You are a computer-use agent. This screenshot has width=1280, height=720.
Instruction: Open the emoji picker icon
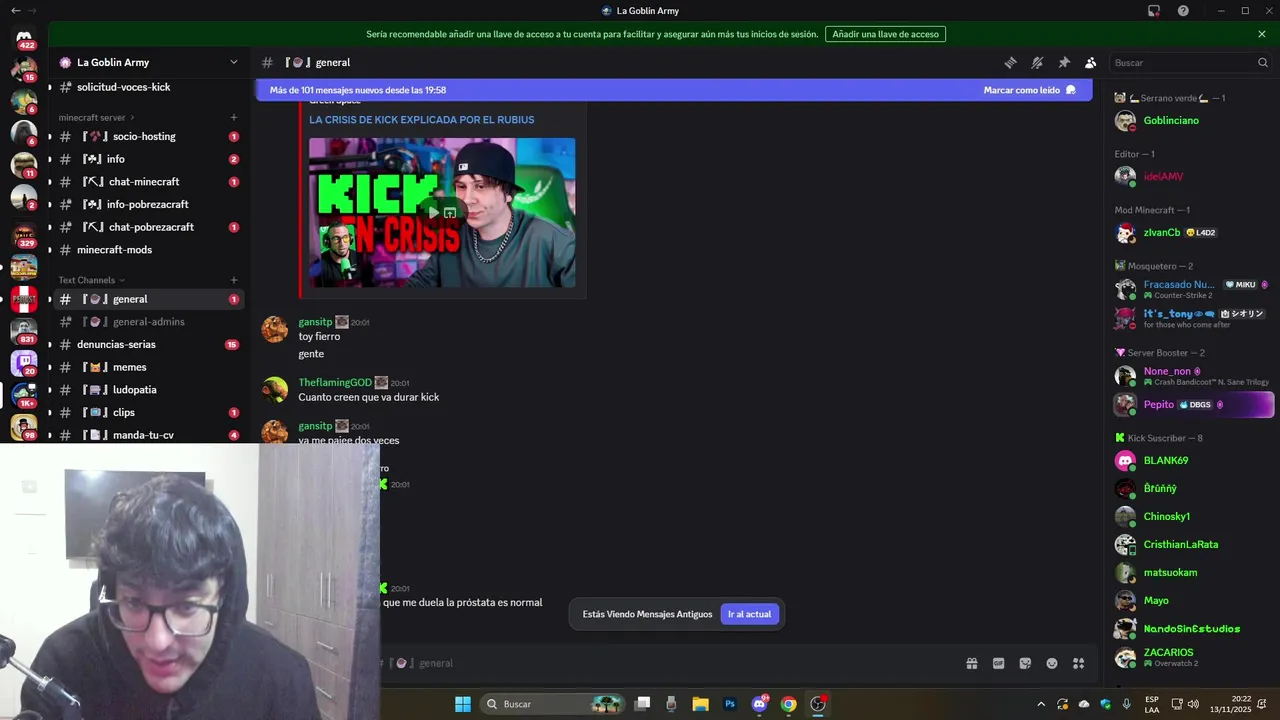(x=1052, y=663)
